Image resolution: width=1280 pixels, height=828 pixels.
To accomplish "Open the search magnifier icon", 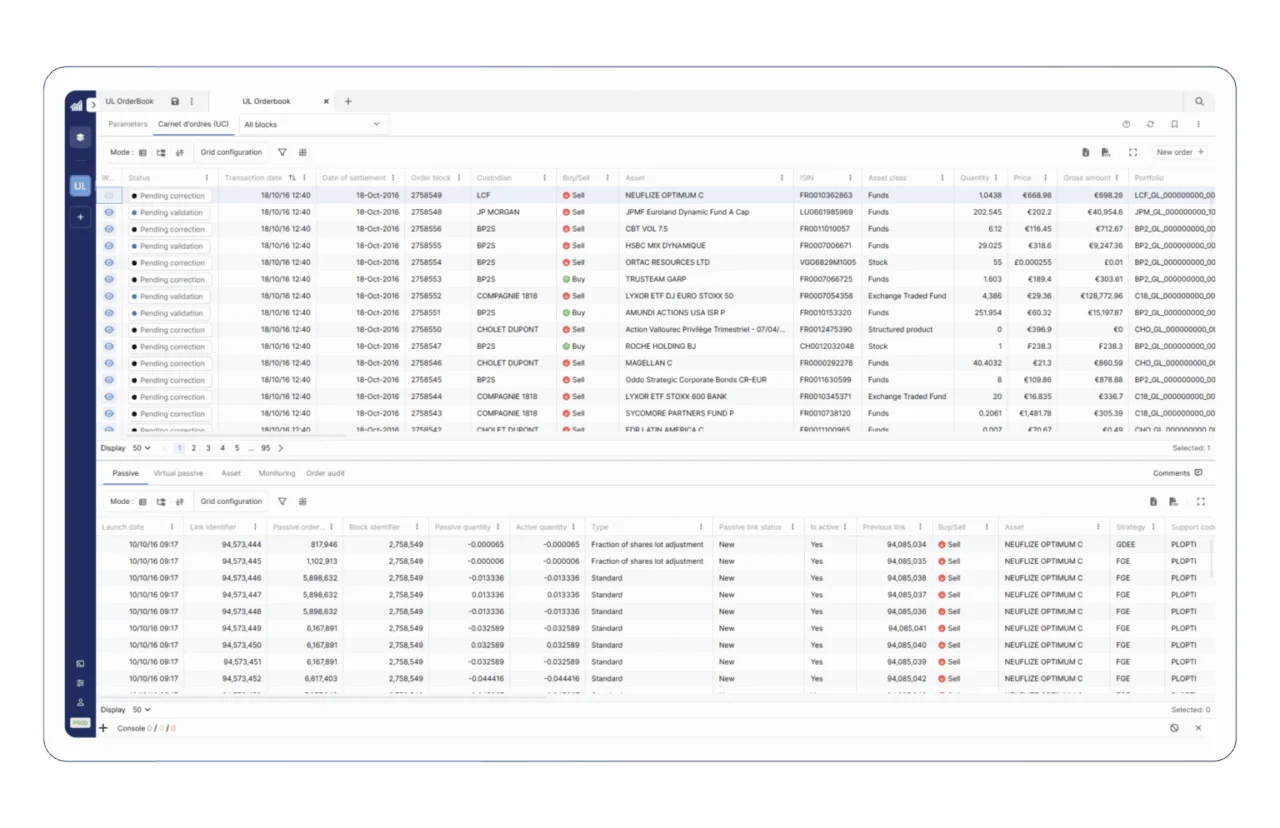I will click(1199, 102).
